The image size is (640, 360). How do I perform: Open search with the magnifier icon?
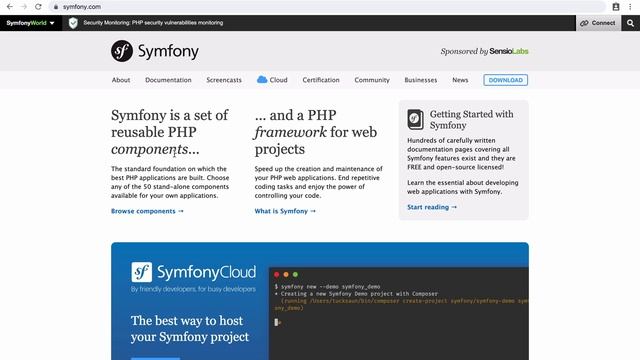tap(631, 23)
